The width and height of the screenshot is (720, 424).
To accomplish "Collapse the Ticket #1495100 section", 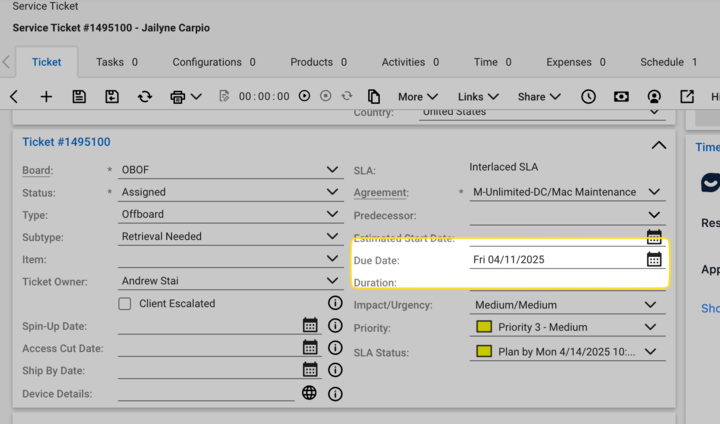I will (x=658, y=145).
